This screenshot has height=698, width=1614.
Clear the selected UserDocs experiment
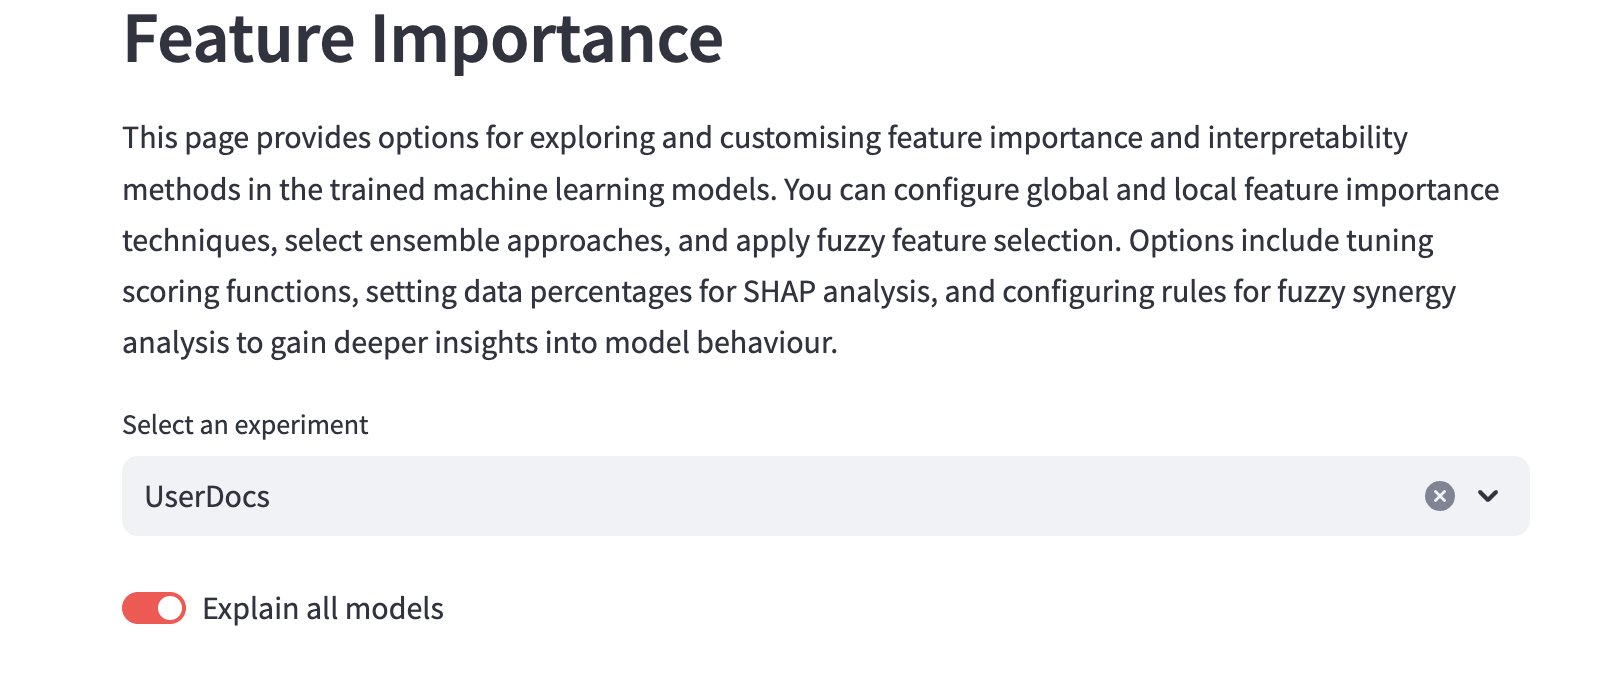(1439, 496)
